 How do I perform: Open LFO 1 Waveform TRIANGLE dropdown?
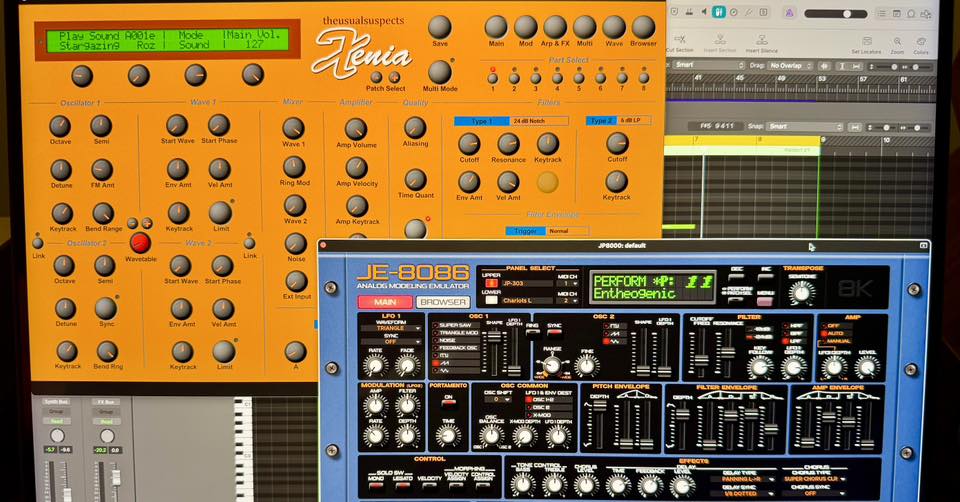391,328
